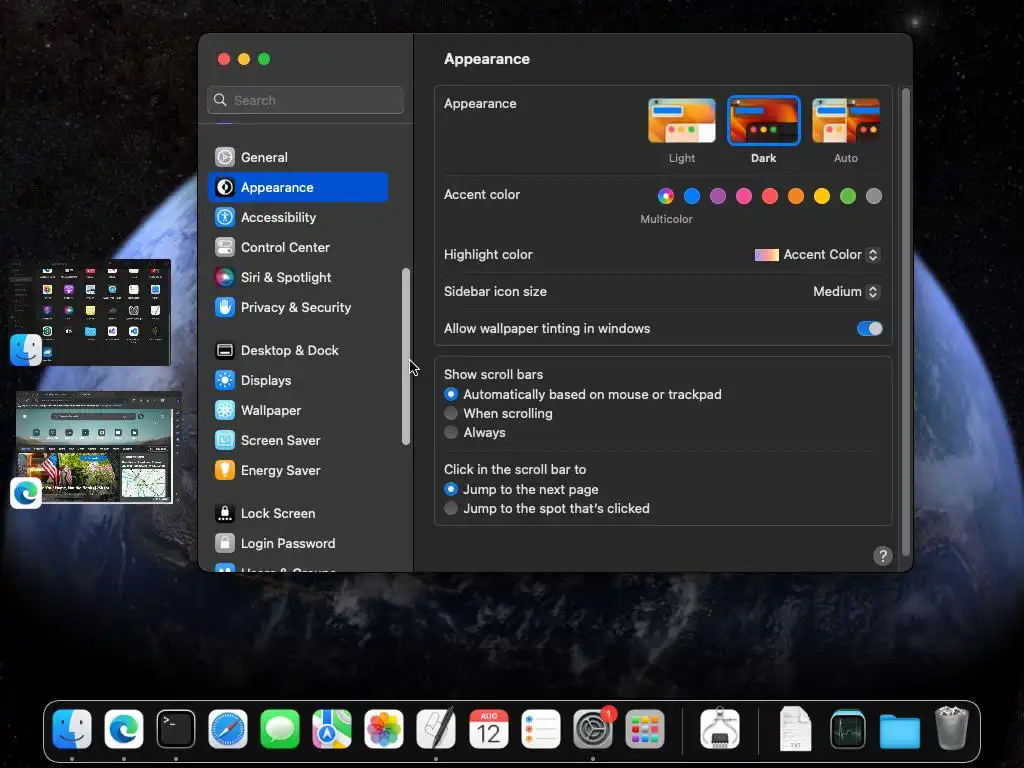Image resolution: width=1024 pixels, height=768 pixels.
Task: Select Automatically based on mouse or trackpad
Action: click(x=451, y=394)
